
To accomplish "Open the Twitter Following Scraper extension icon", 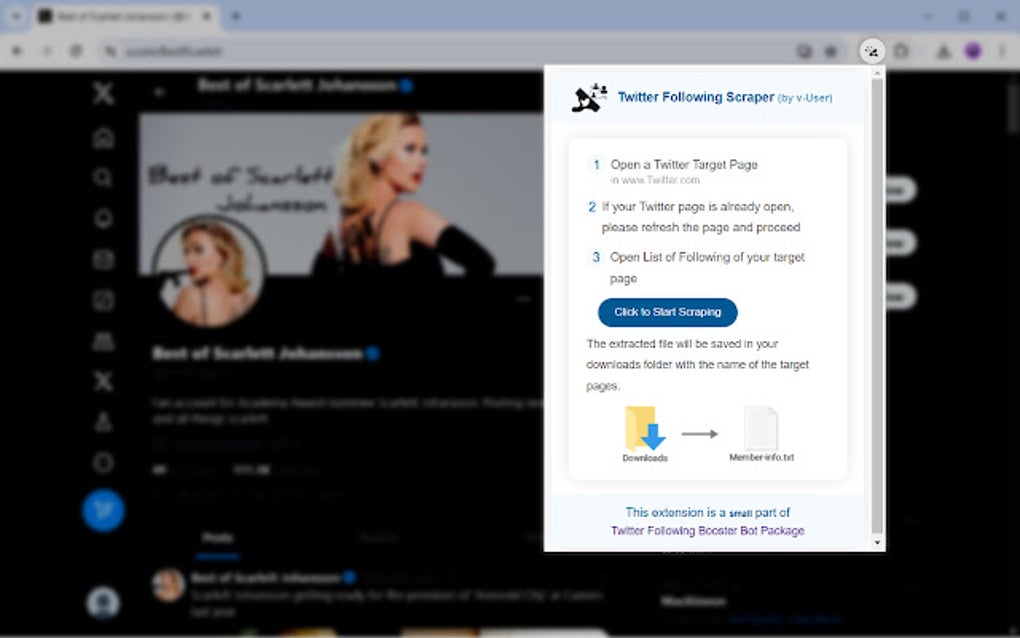I will (870, 50).
